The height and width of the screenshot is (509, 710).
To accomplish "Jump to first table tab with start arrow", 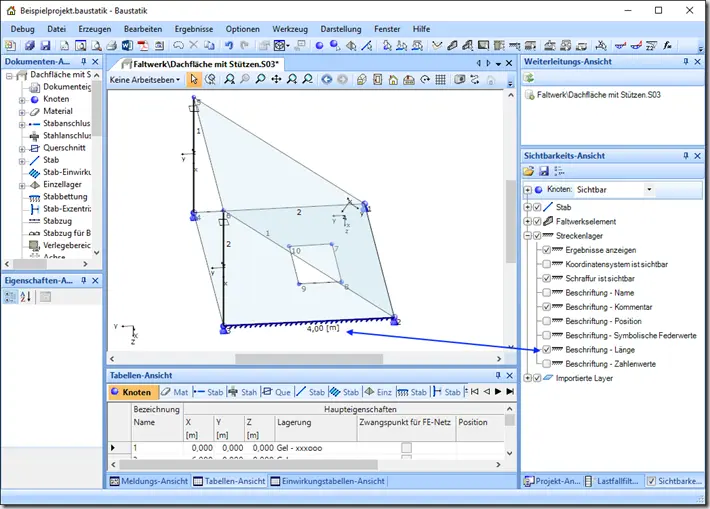I will click(x=475, y=392).
